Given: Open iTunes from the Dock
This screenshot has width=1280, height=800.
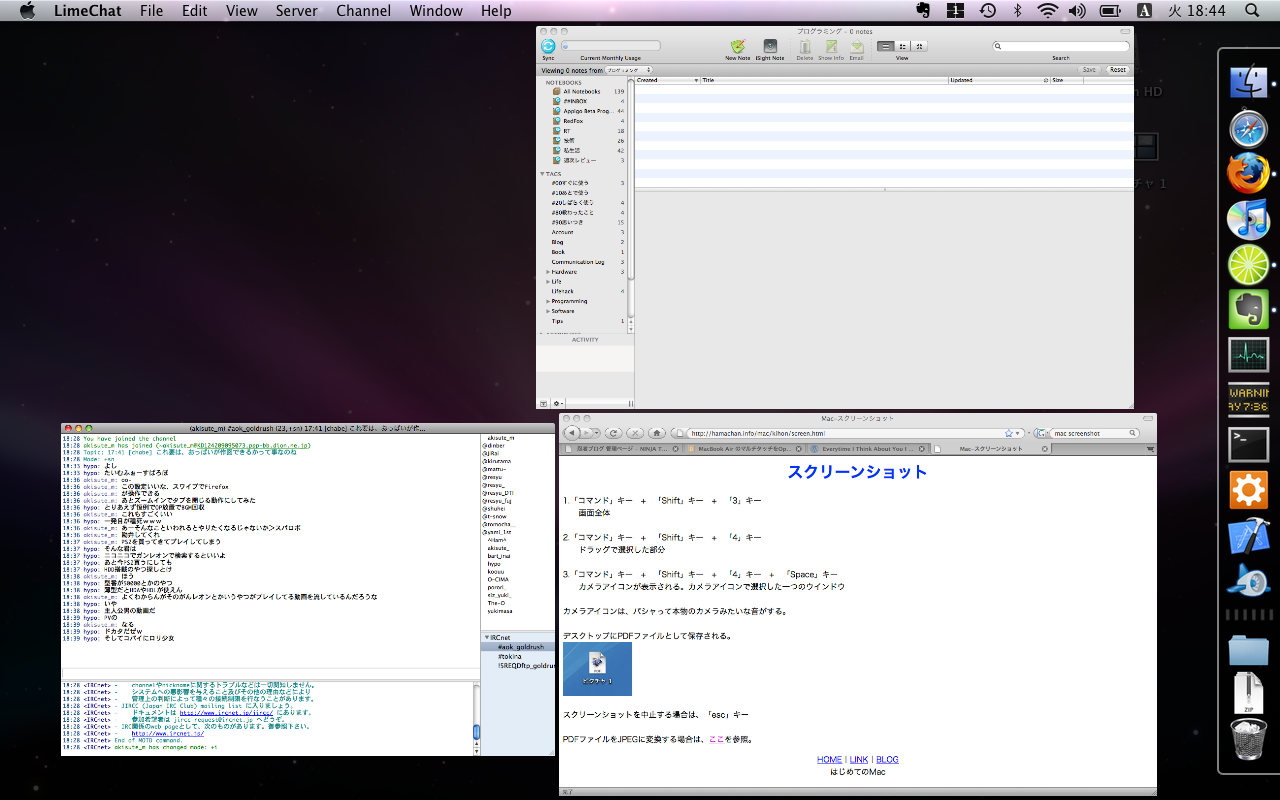Looking at the screenshot, I should point(1248,219).
